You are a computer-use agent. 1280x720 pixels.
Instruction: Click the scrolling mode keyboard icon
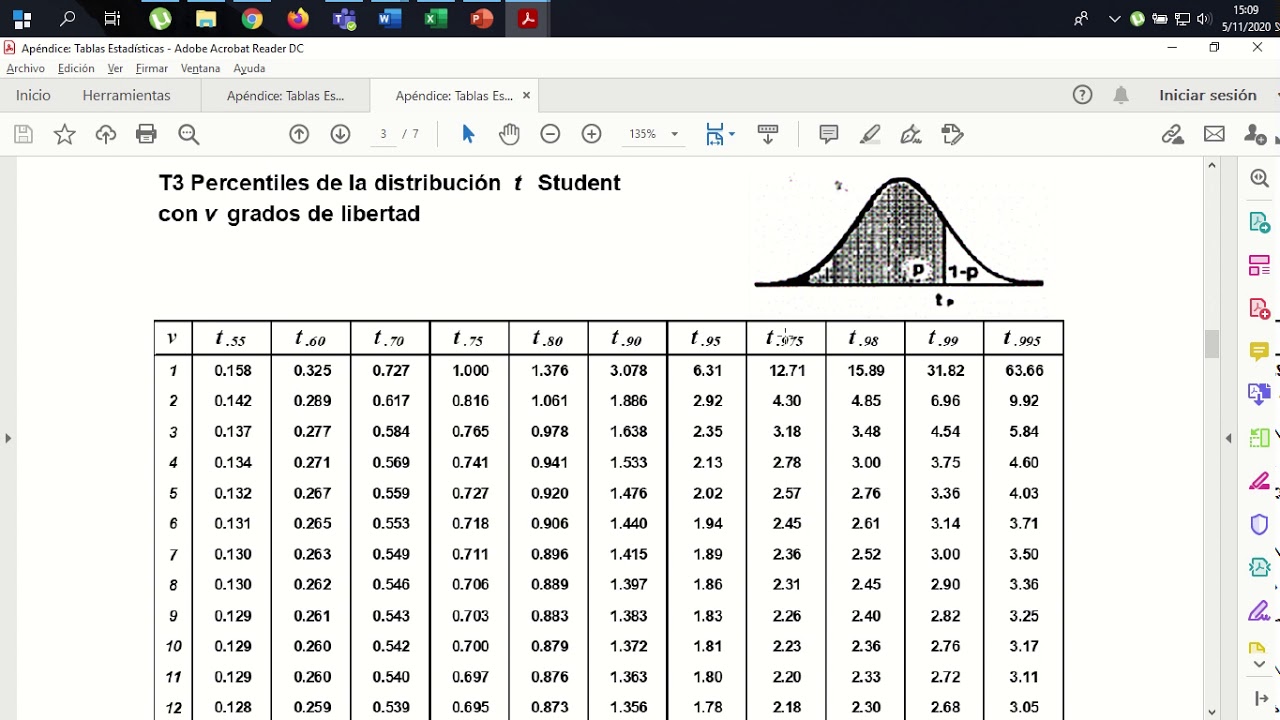click(768, 134)
